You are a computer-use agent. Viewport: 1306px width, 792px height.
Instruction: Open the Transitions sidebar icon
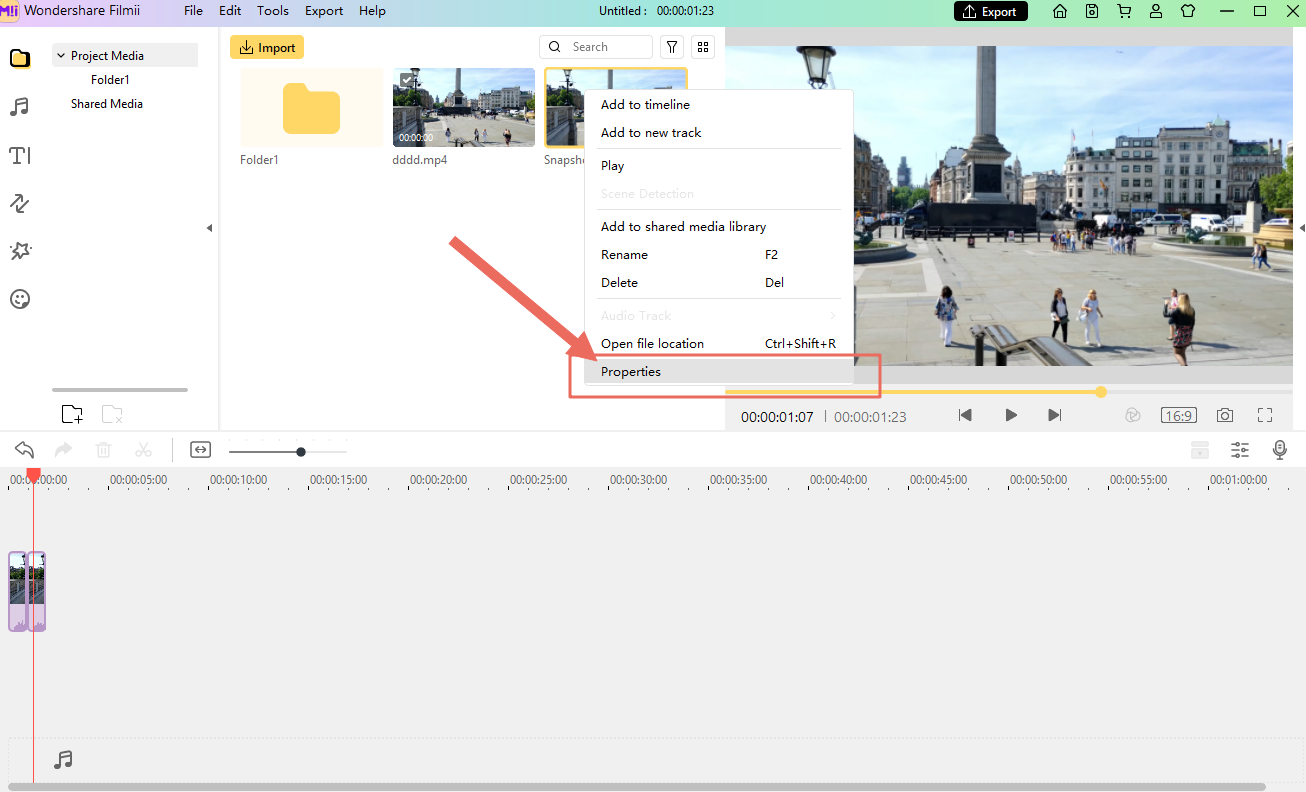pos(19,204)
